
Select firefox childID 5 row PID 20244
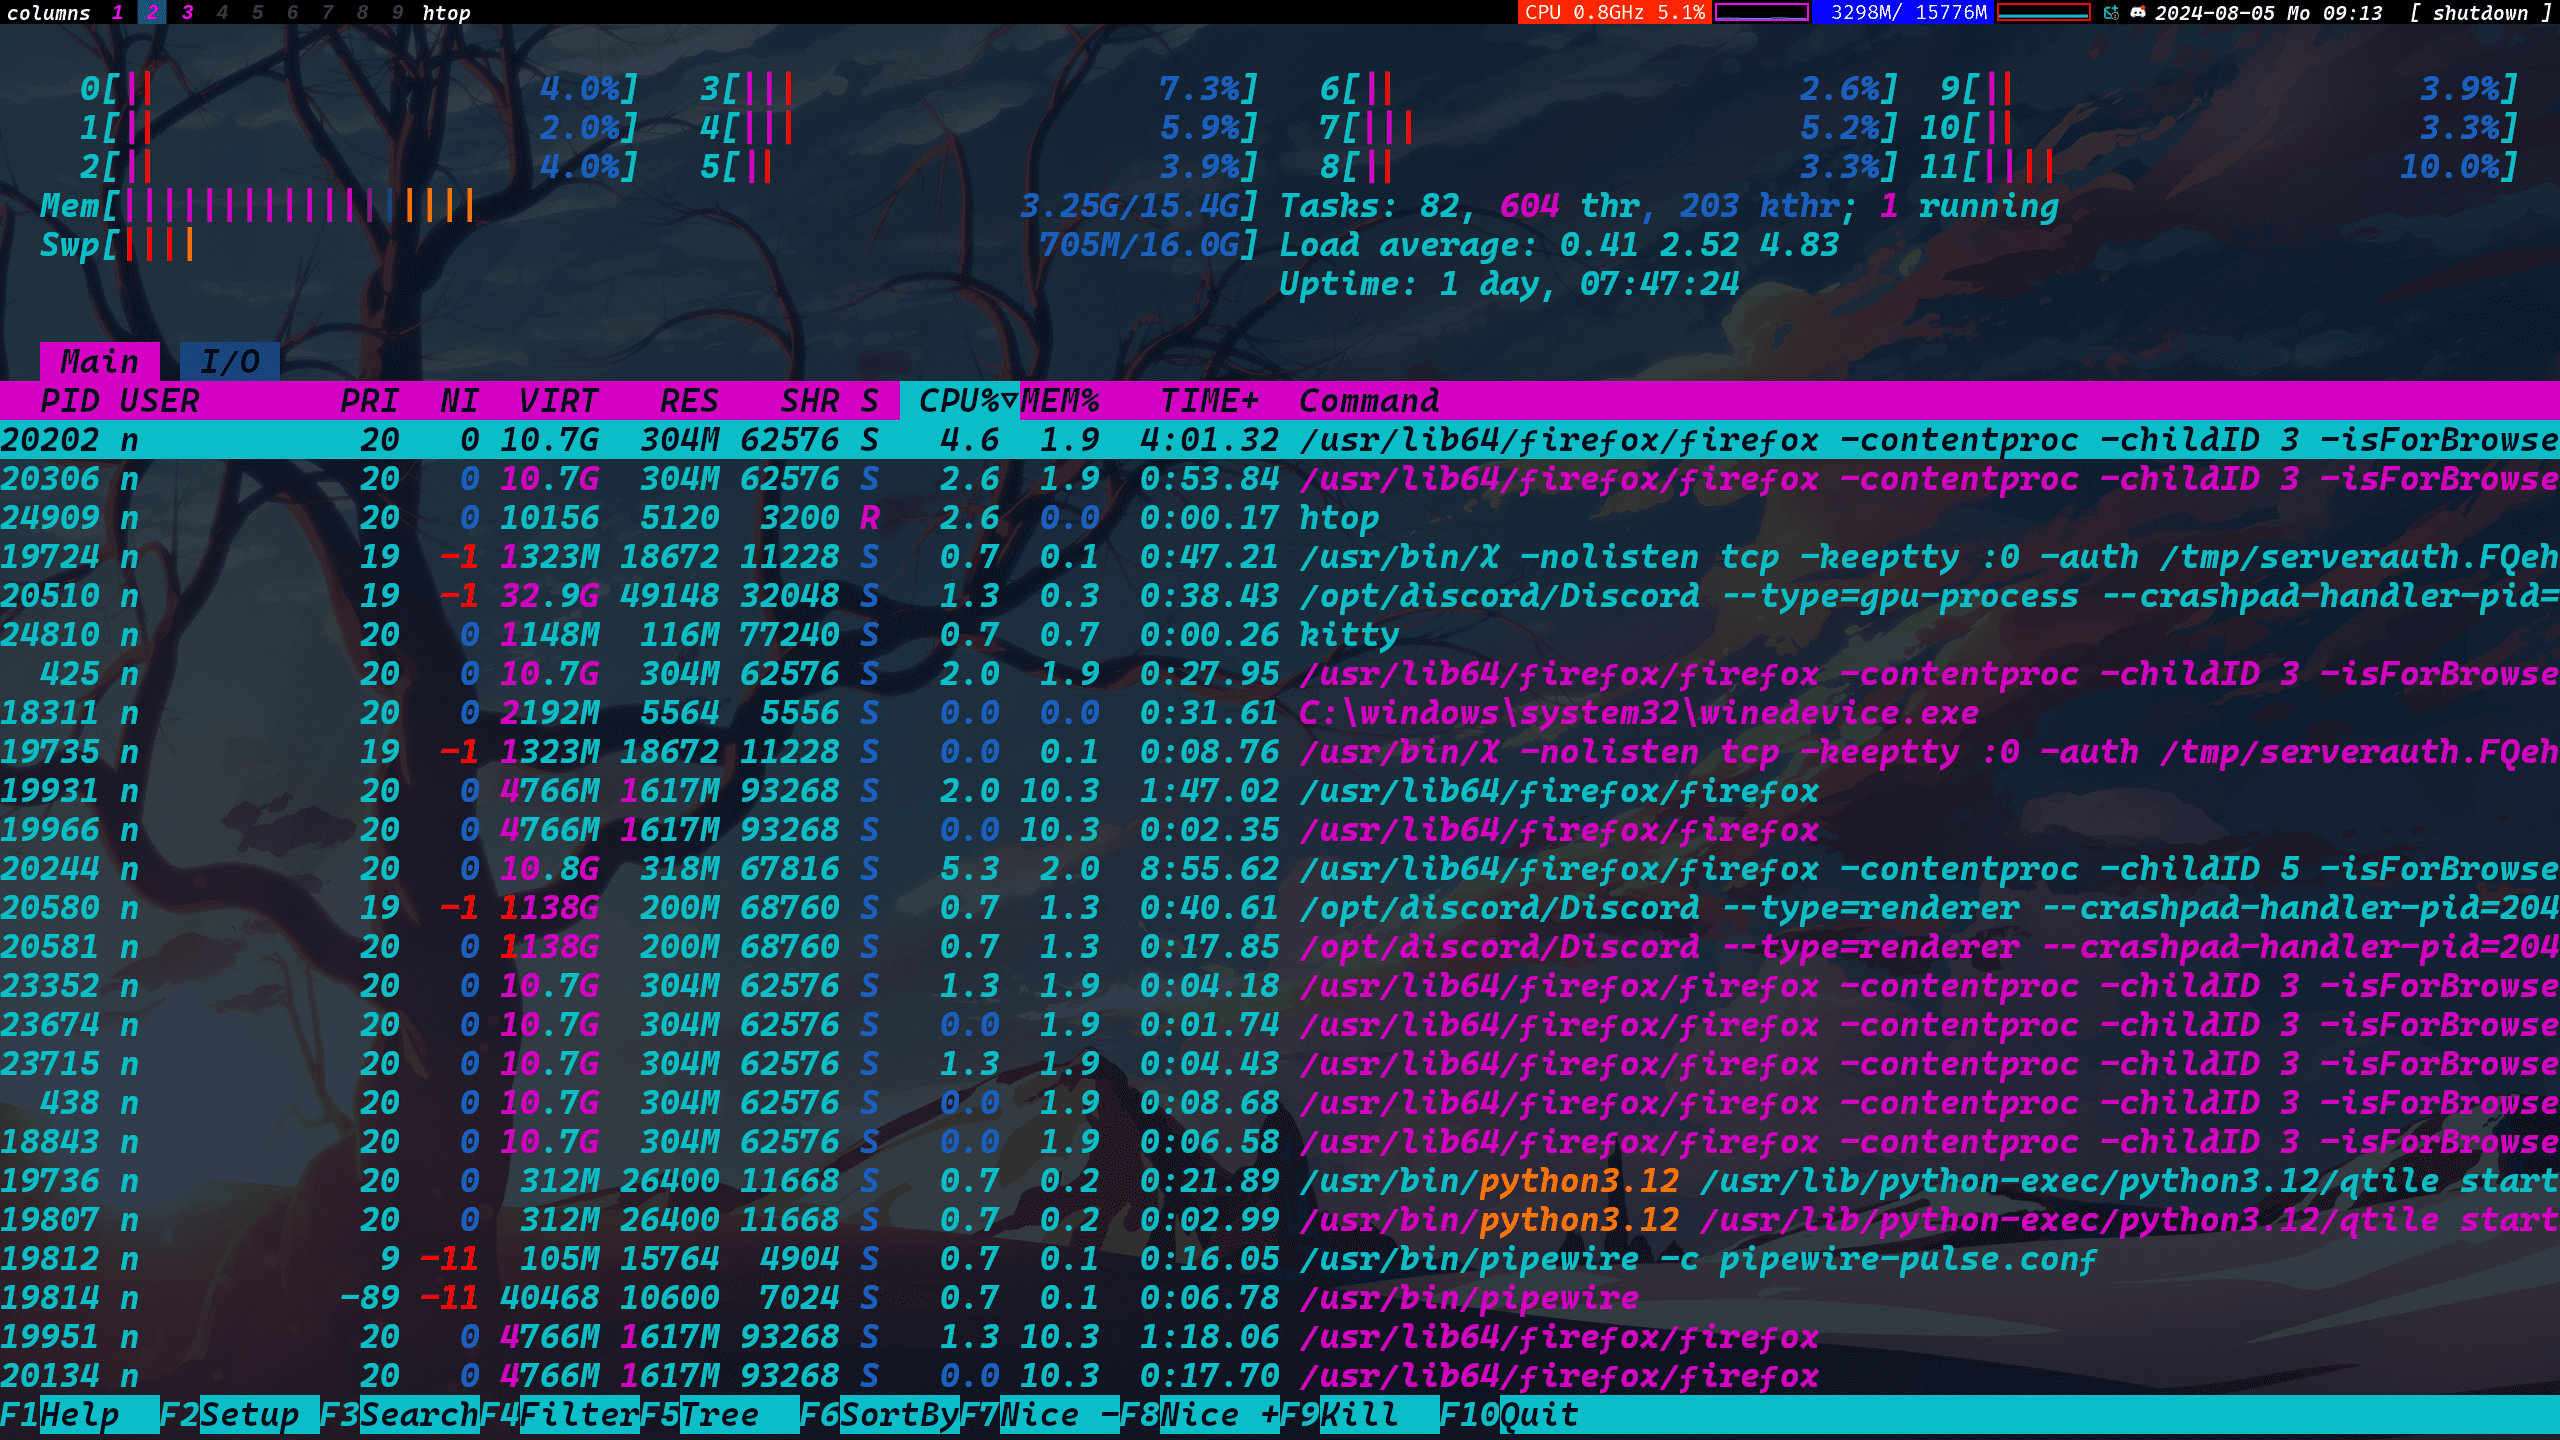point(1280,869)
